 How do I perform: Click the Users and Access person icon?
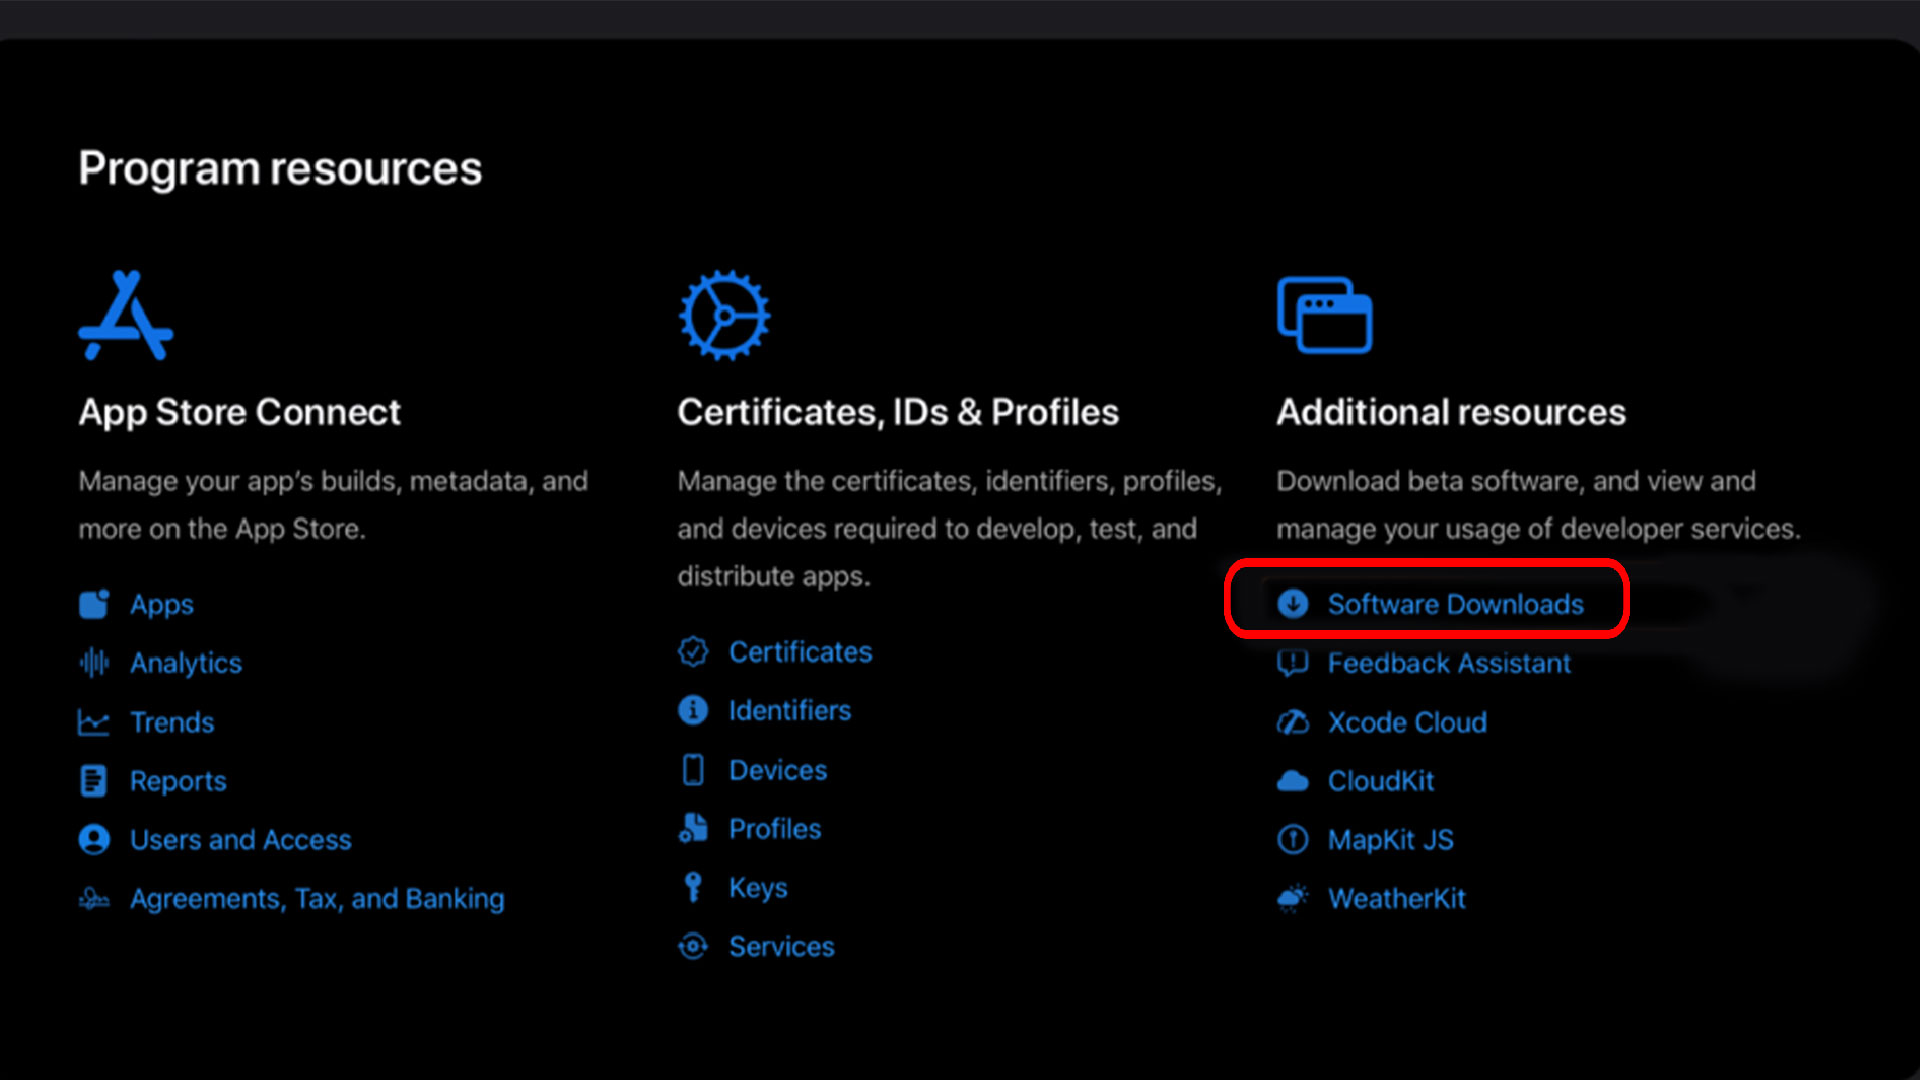click(x=94, y=839)
